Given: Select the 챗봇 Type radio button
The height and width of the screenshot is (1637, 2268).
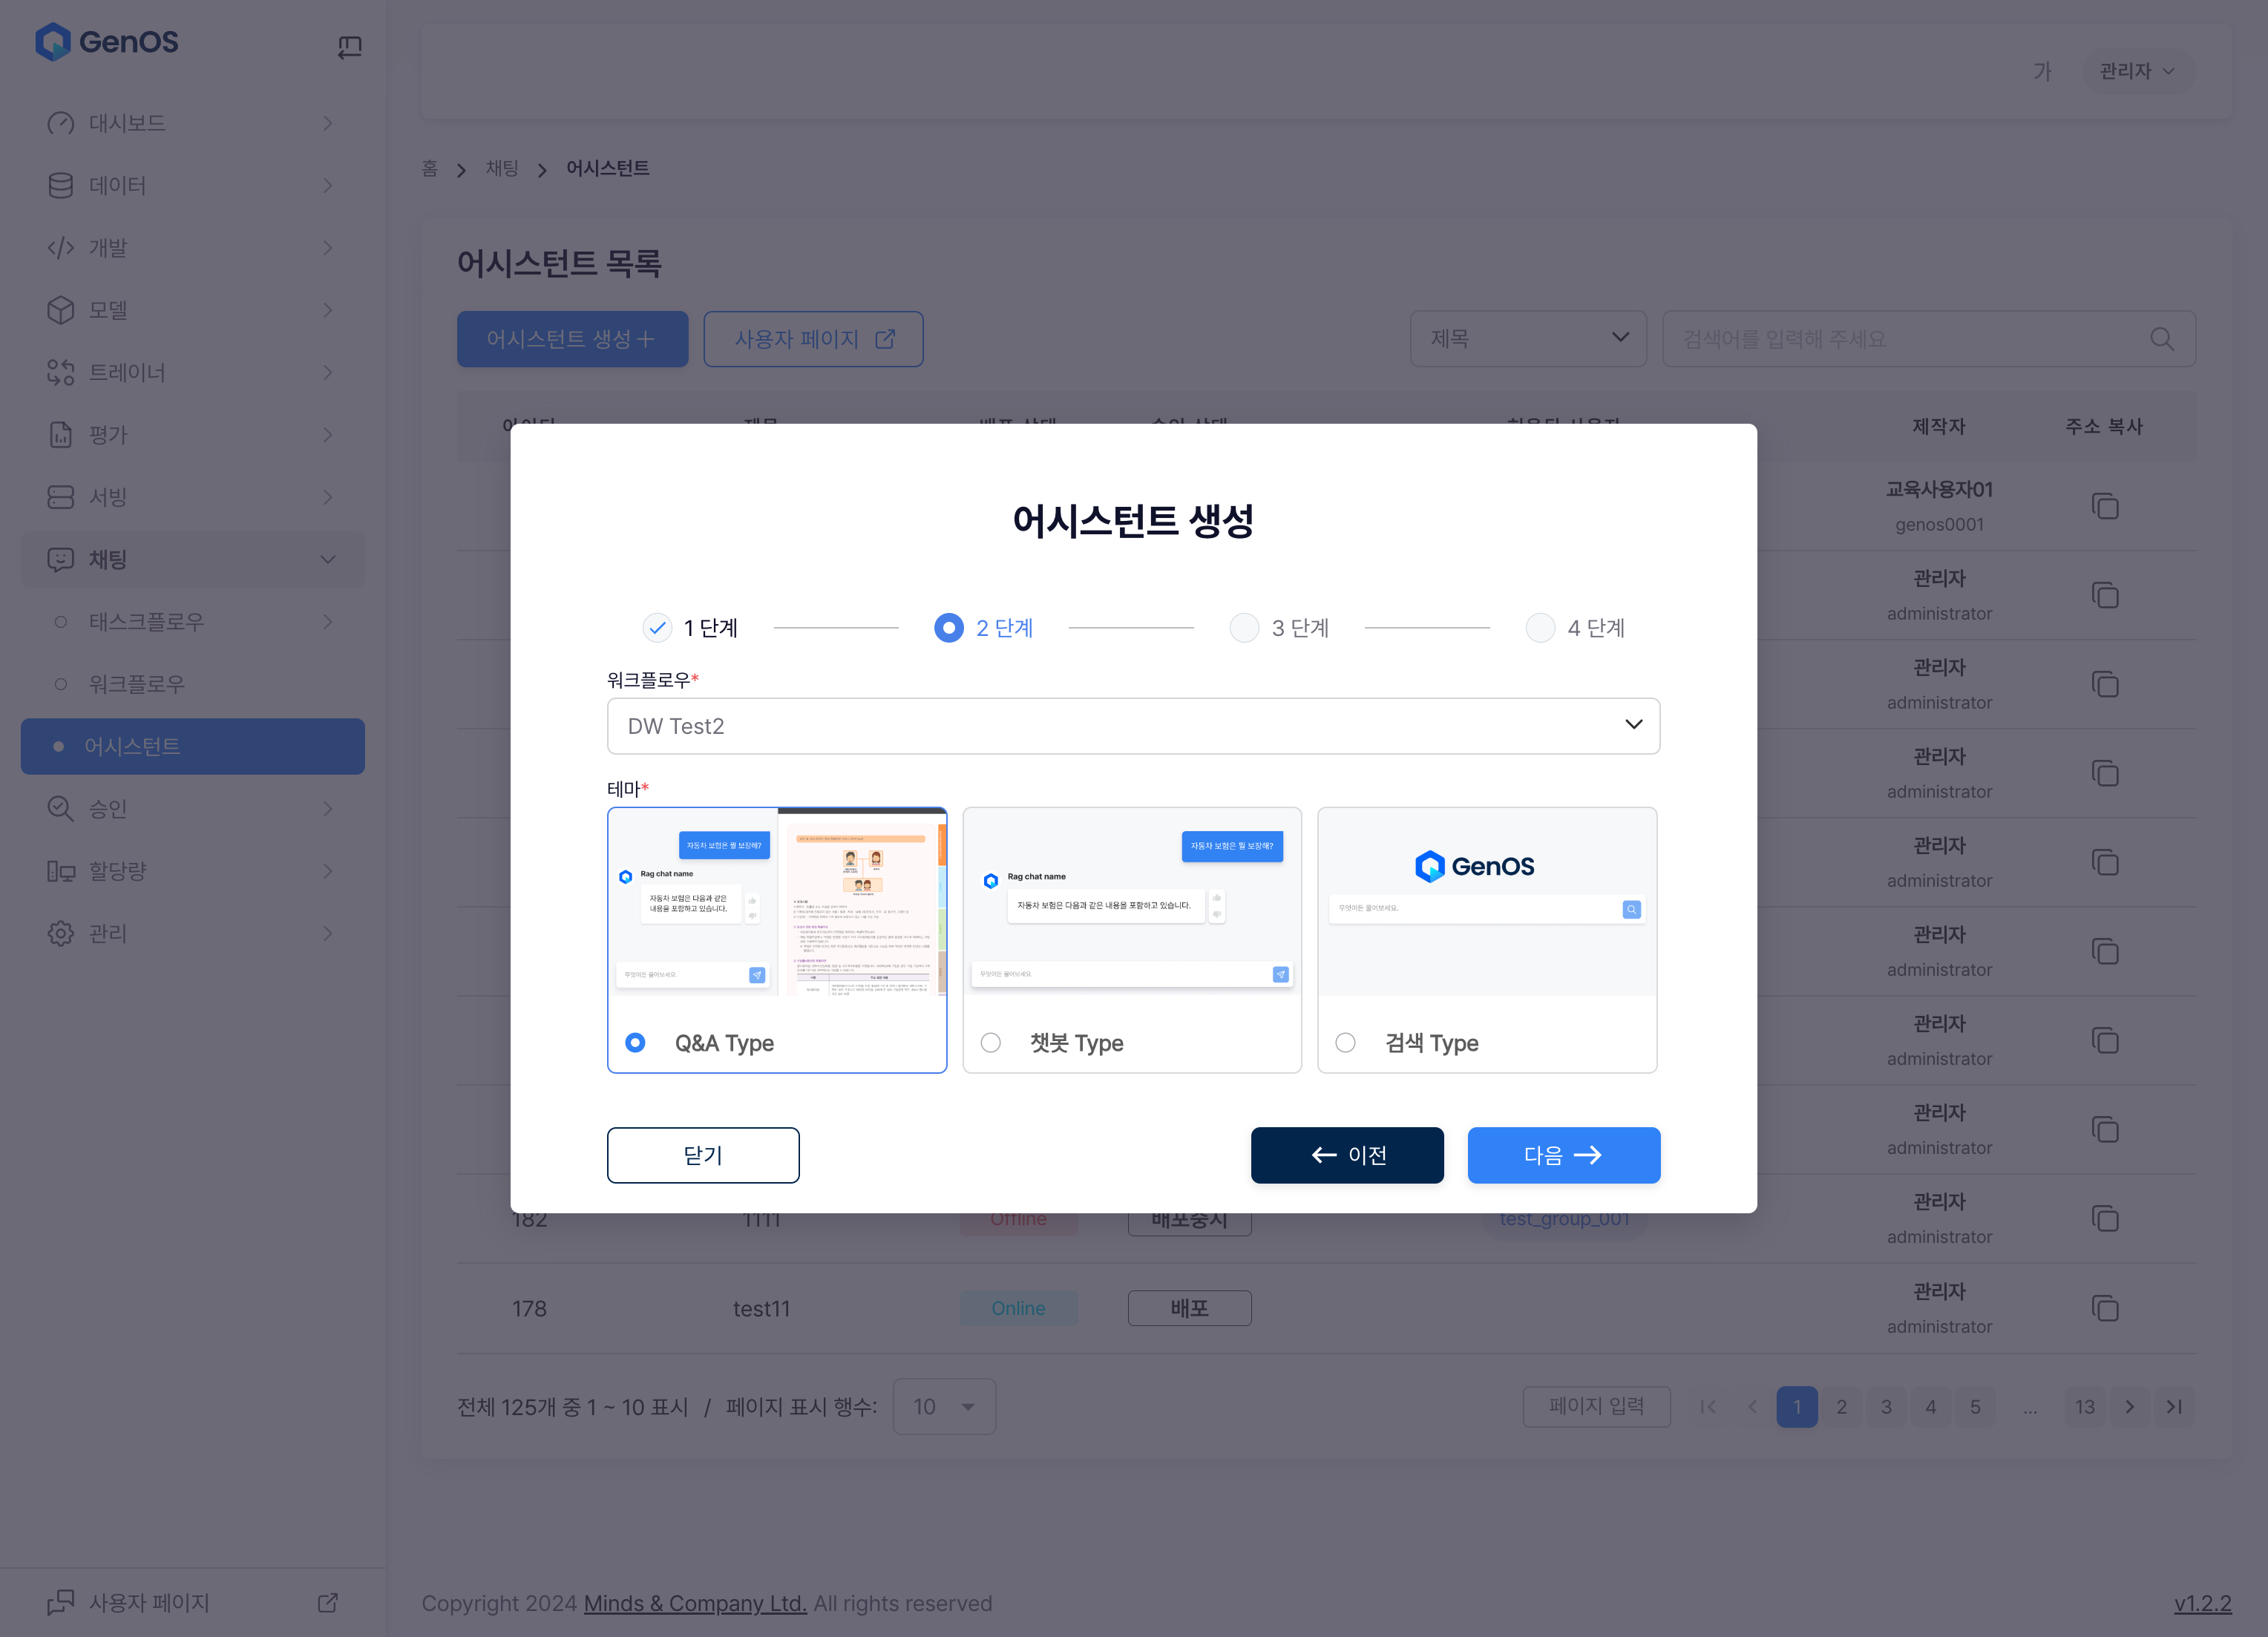Looking at the screenshot, I should (x=990, y=1042).
